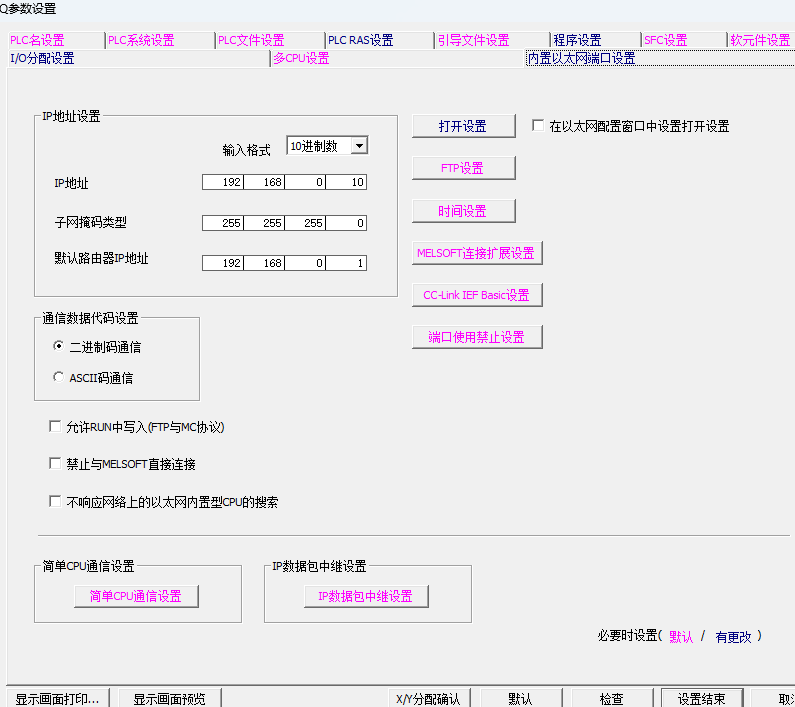Click last octet of 默认路由器IP地址
795x707 pixels.
click(x=346, y=264)
